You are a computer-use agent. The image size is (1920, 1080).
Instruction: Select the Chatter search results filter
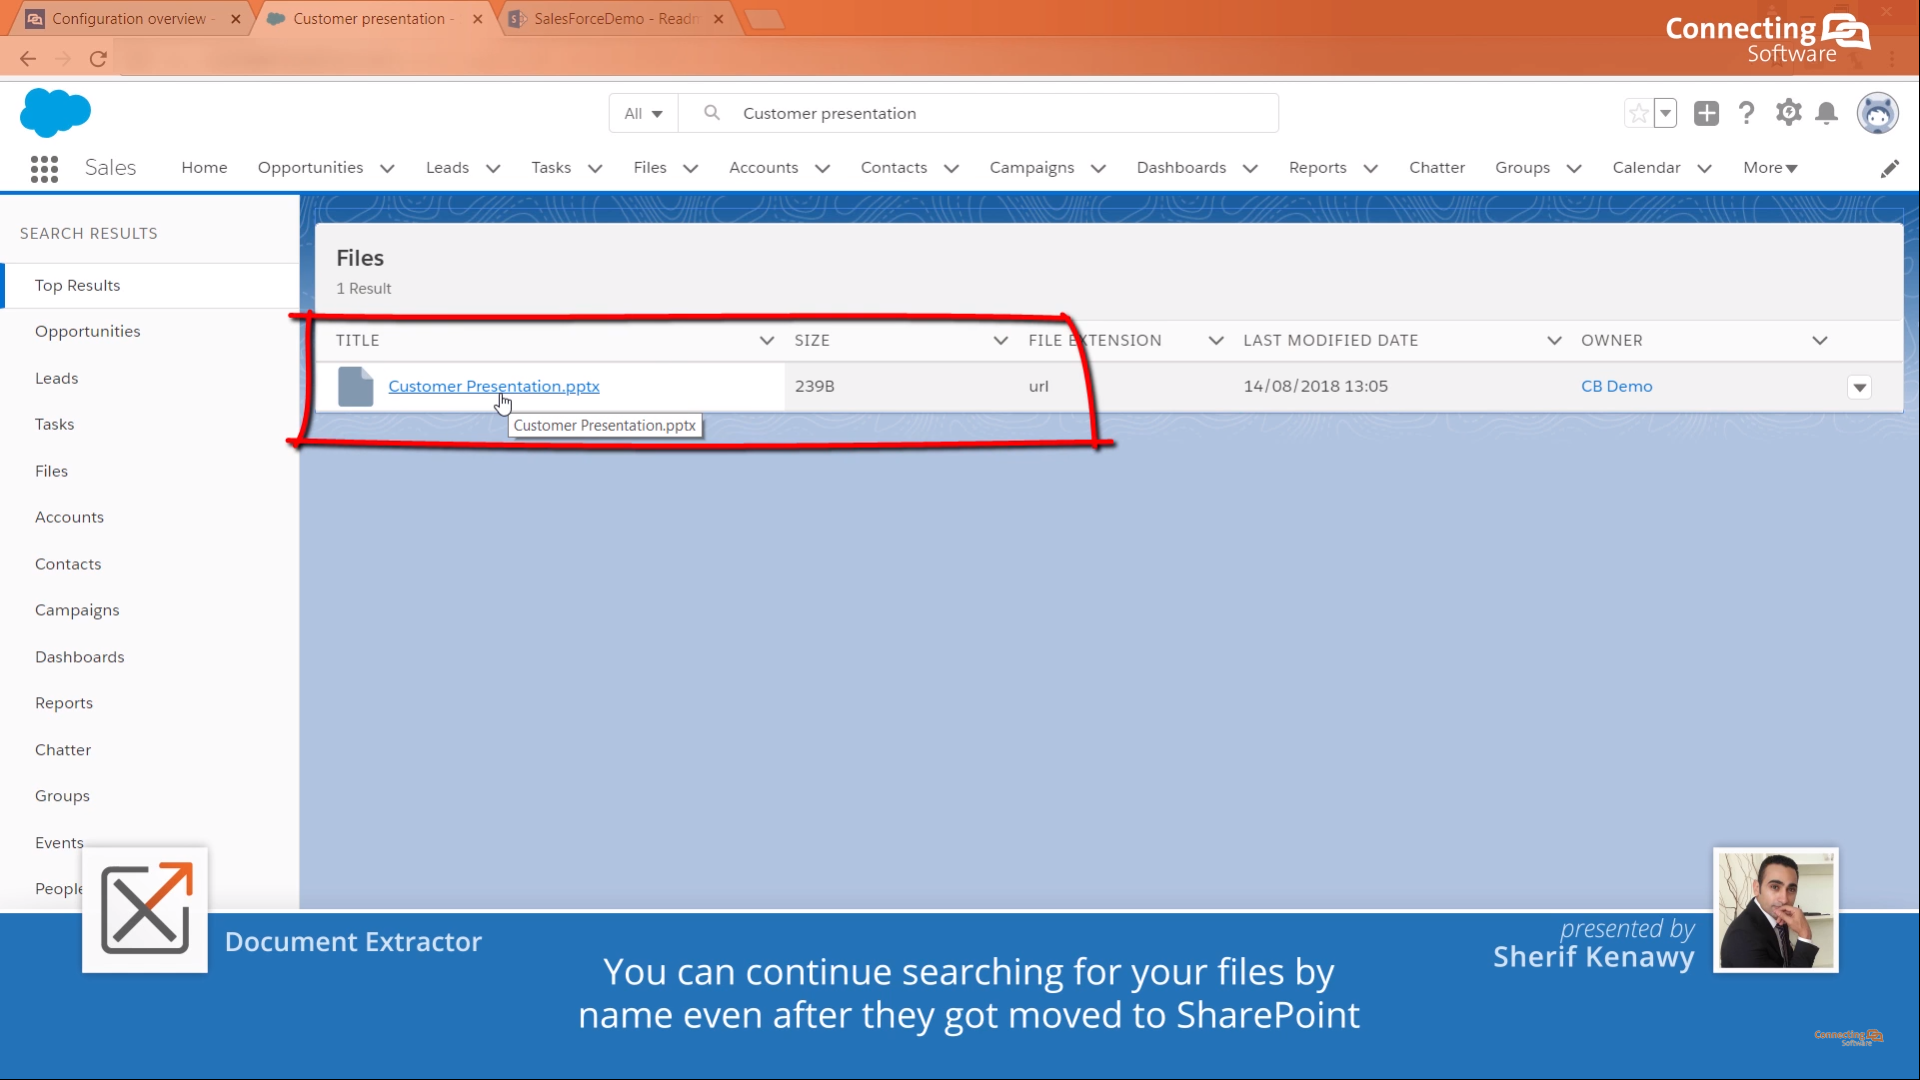(63, 749)
